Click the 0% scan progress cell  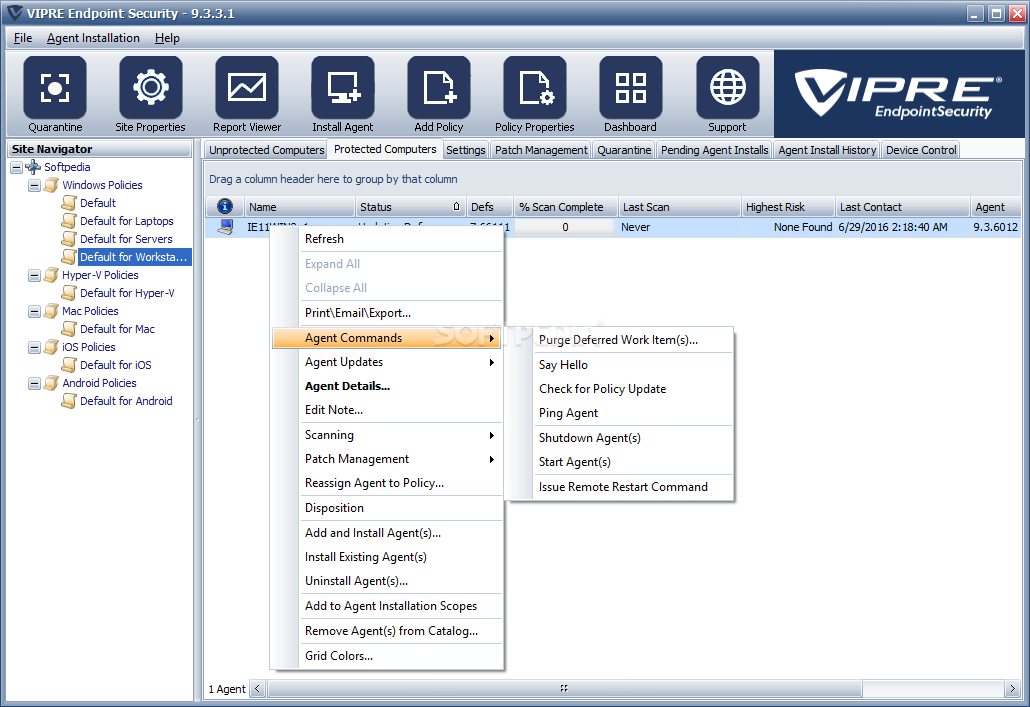coord(565,227)
